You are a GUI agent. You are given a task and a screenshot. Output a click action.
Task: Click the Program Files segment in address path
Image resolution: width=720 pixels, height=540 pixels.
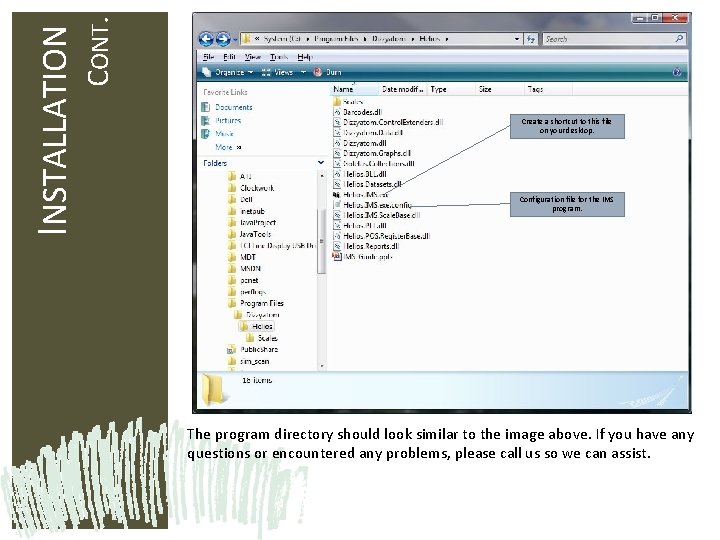tap(336, 39)
